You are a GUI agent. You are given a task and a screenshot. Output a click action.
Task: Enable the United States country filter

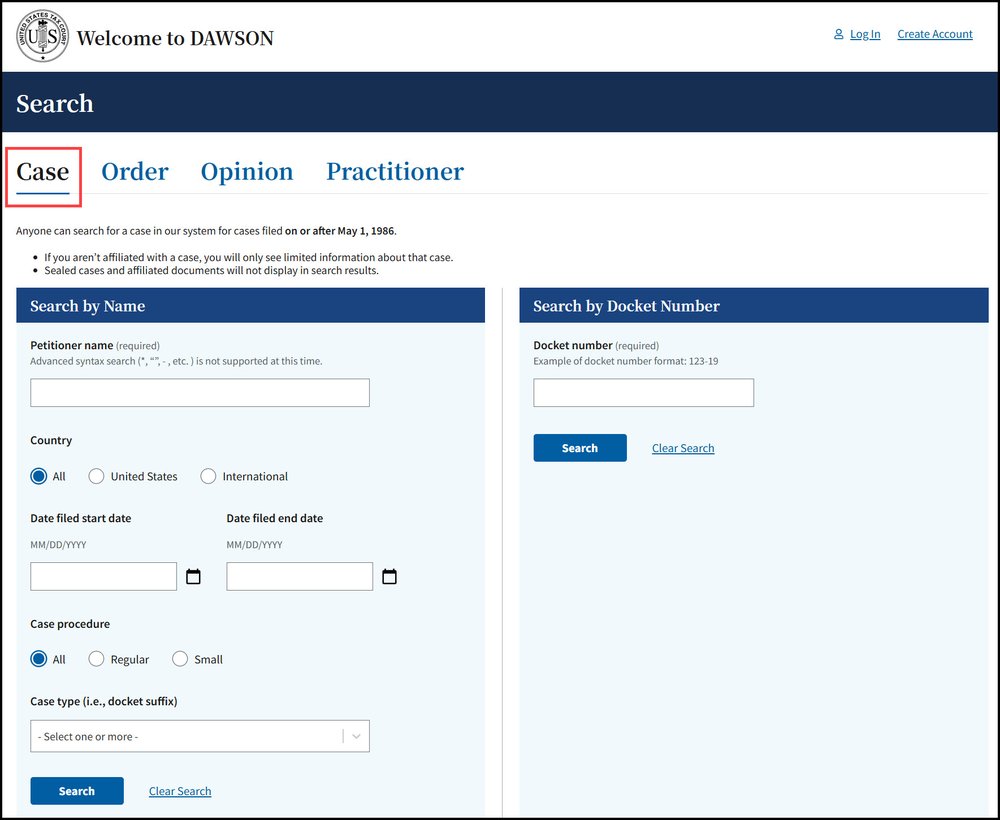96,476
